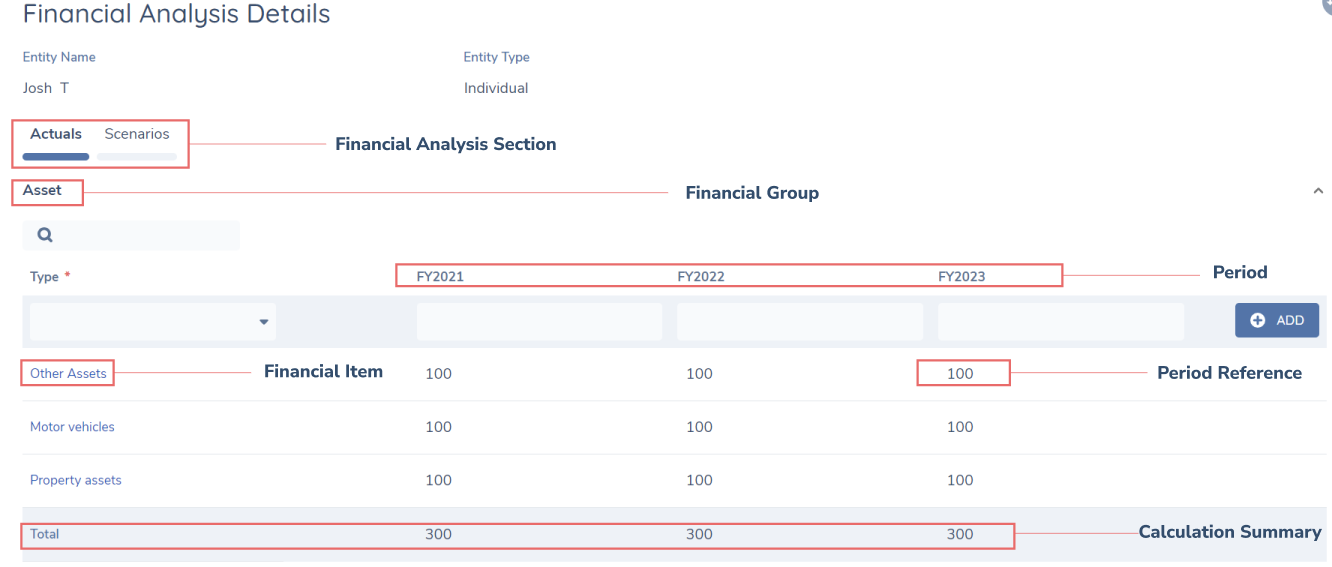The width and height of the screenshot is (1332, 567).
Task: Click the FY2023 total of 300
Action: 960,534
